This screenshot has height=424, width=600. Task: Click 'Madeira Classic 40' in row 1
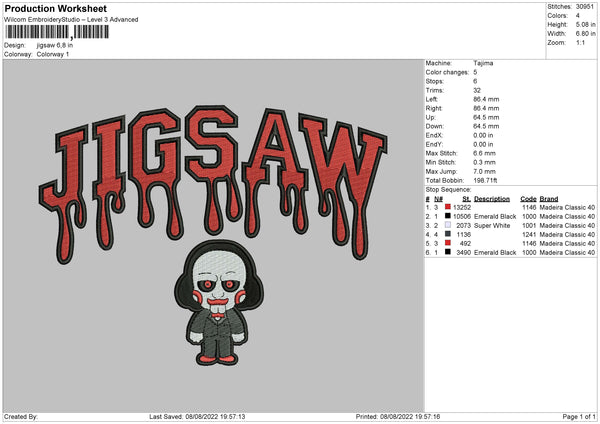click(x=567, y=207)
